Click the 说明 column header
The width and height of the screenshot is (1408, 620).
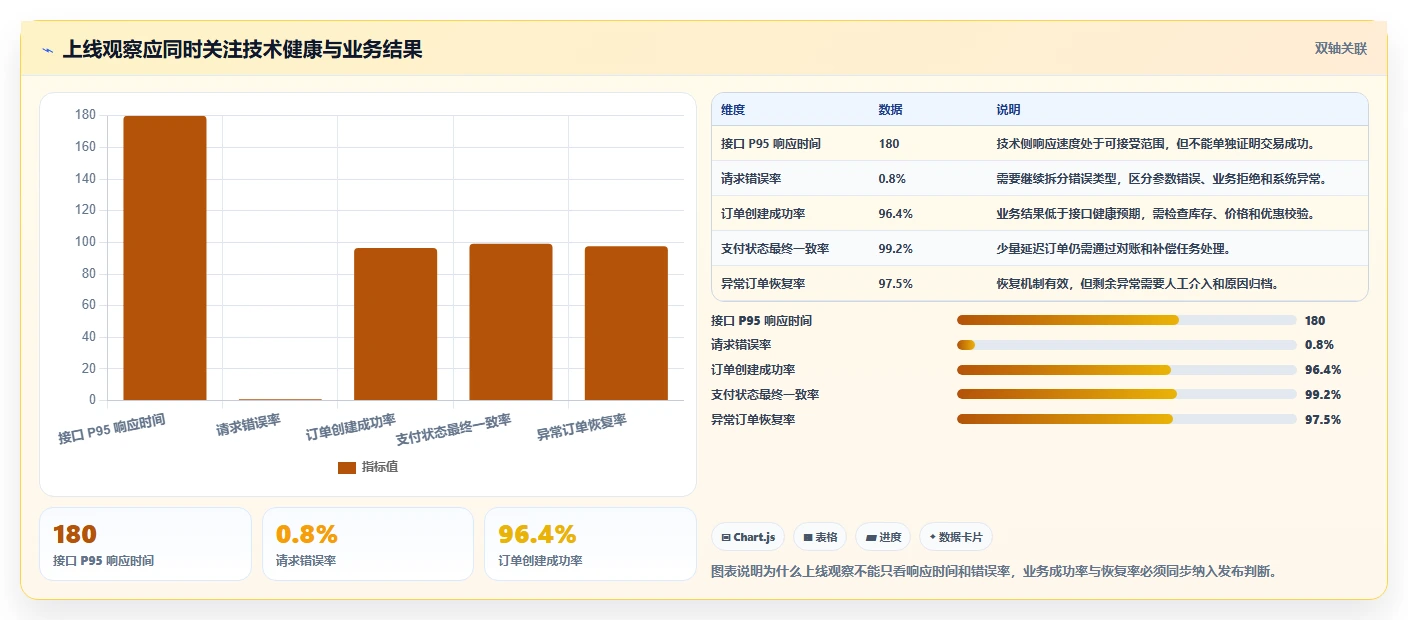click(1008, 109)
